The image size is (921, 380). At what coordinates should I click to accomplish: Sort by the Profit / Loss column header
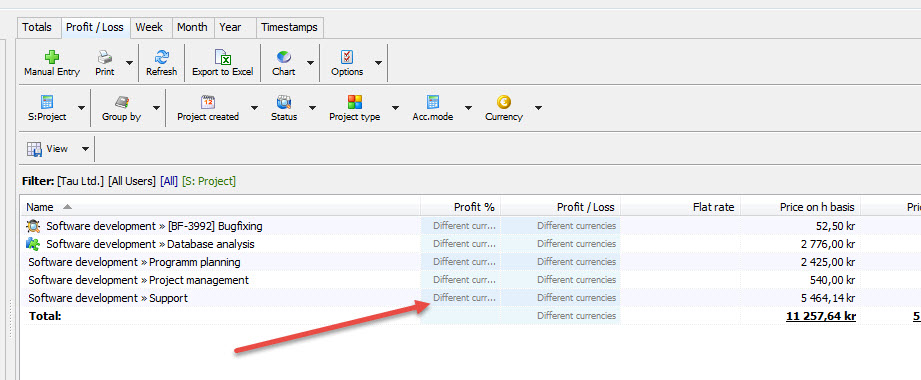tap(561, 207)
